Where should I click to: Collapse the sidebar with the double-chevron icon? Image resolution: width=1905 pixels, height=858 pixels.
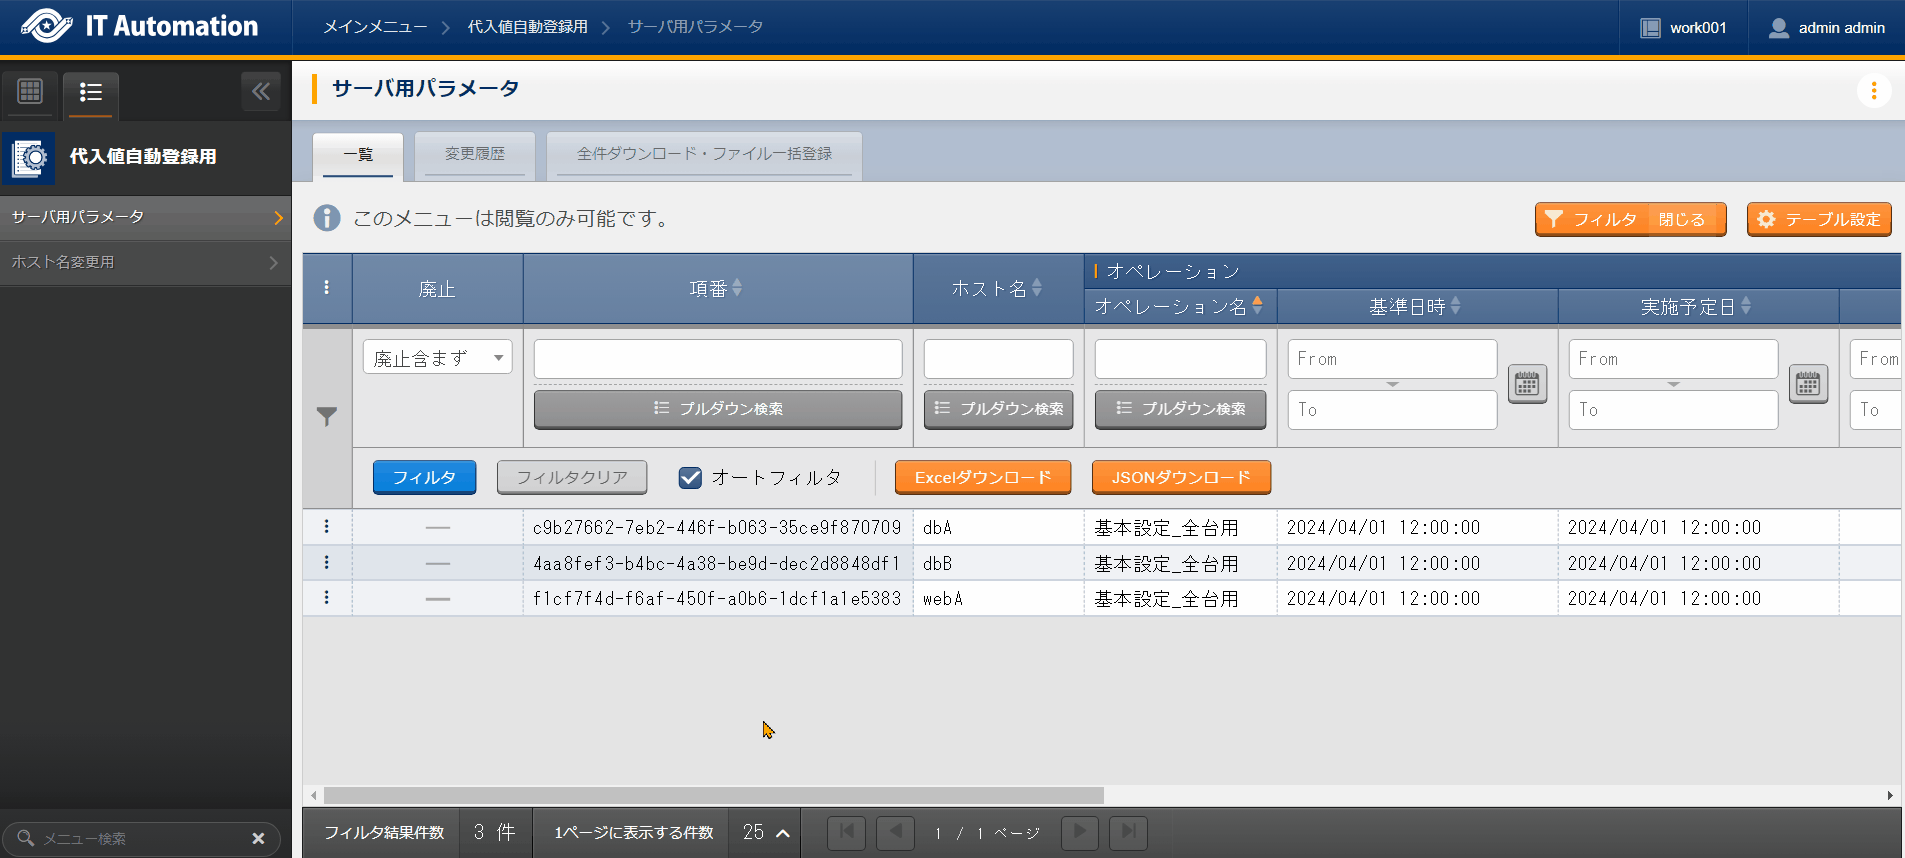click(261, 92)
